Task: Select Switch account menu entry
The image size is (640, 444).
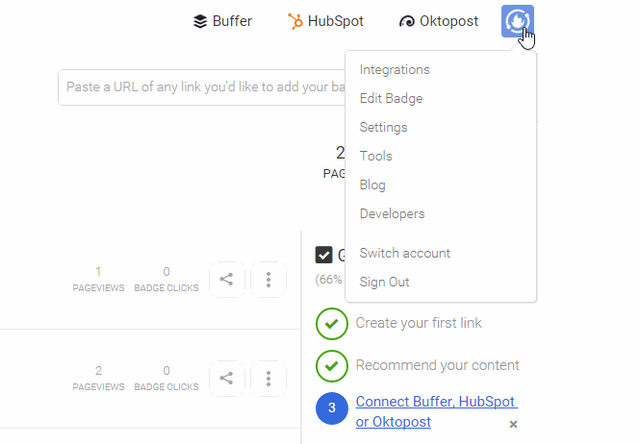Action: pos(405,253)
